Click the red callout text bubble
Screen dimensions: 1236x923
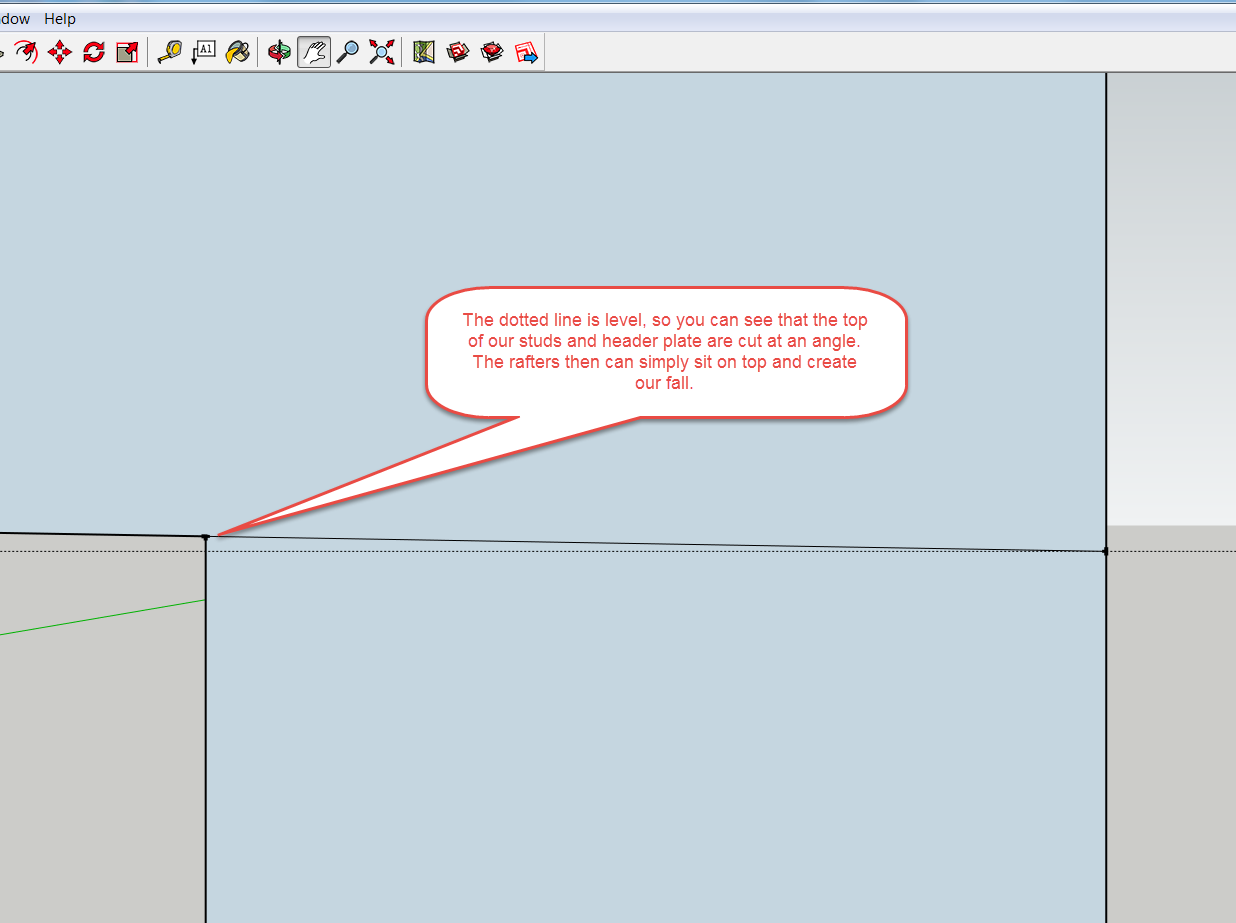tap(665, 350)
